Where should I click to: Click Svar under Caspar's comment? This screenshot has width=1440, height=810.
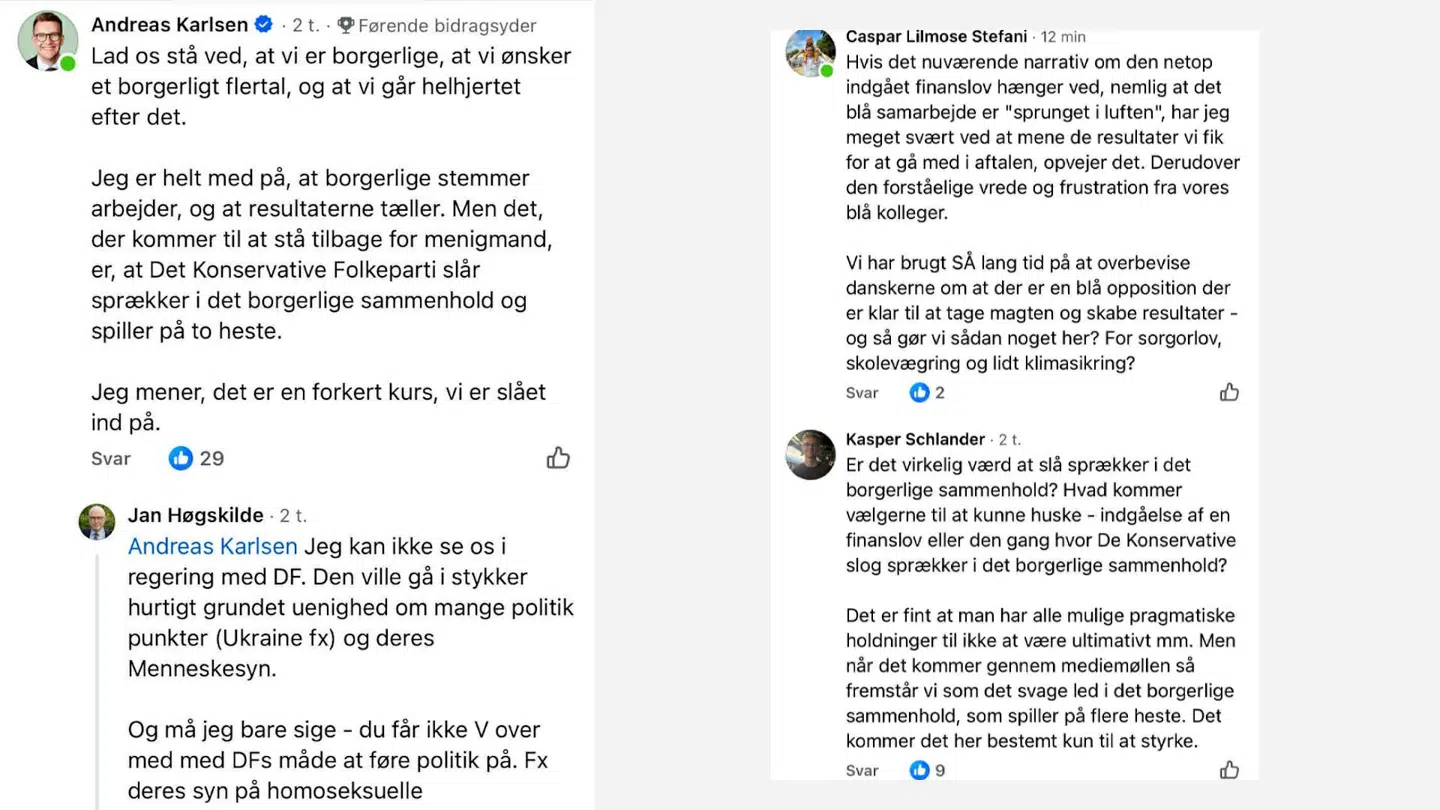(861, 392)
